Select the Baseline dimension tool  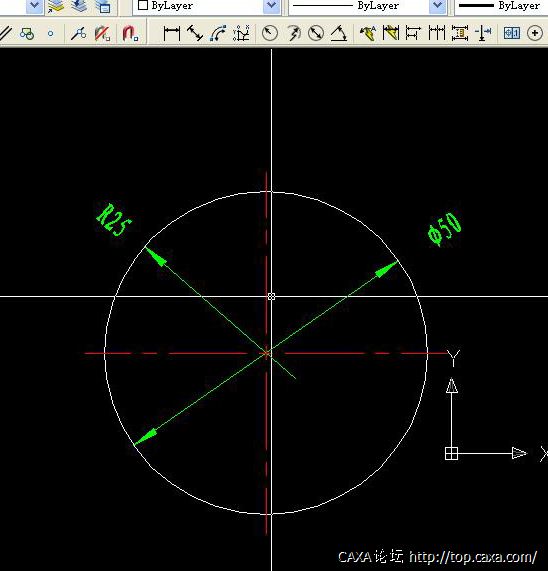coord(391,33)
